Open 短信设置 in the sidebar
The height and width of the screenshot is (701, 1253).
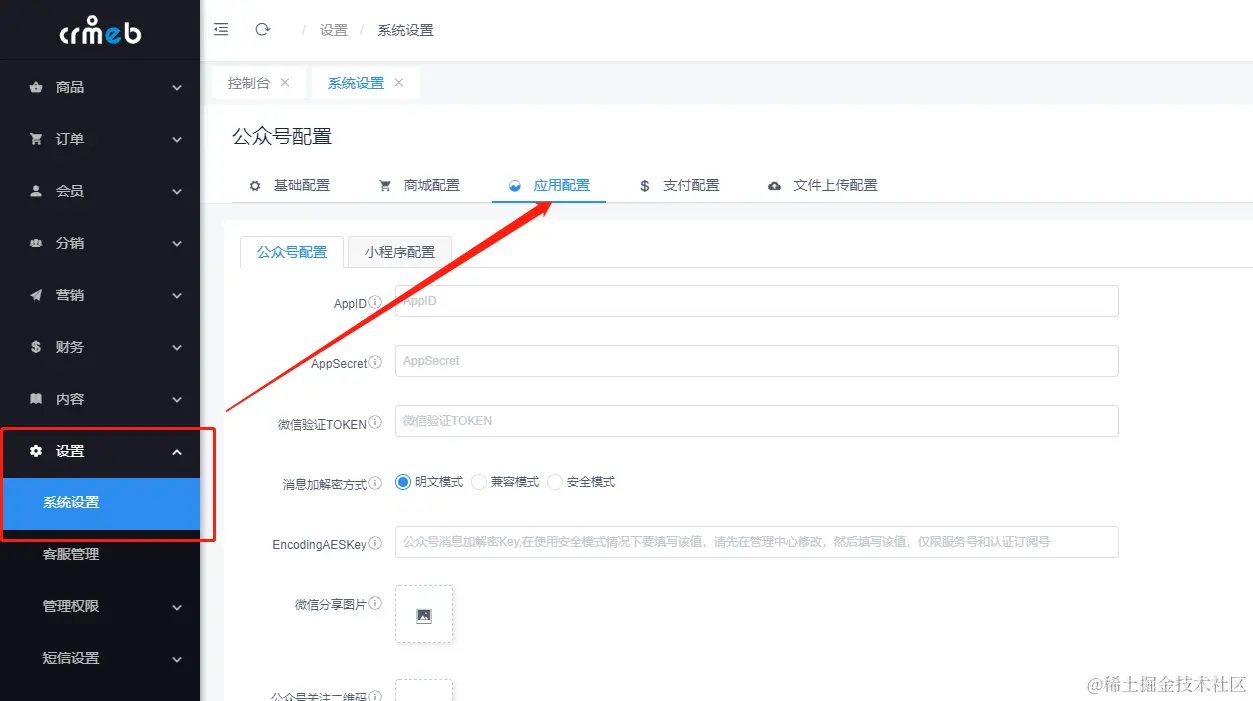click(100, 659)
